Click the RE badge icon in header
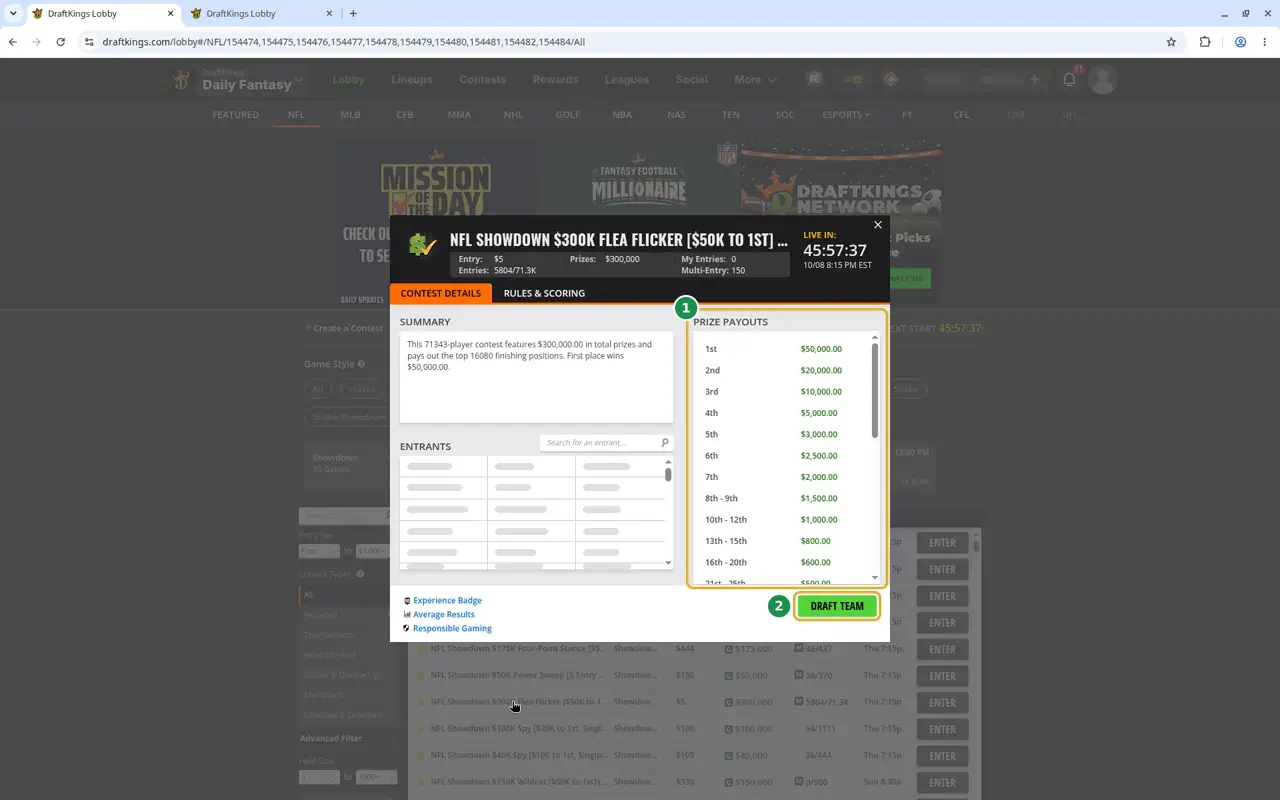Image resolution: width=1280 pixels, height=800 pixels. (814, 80)
